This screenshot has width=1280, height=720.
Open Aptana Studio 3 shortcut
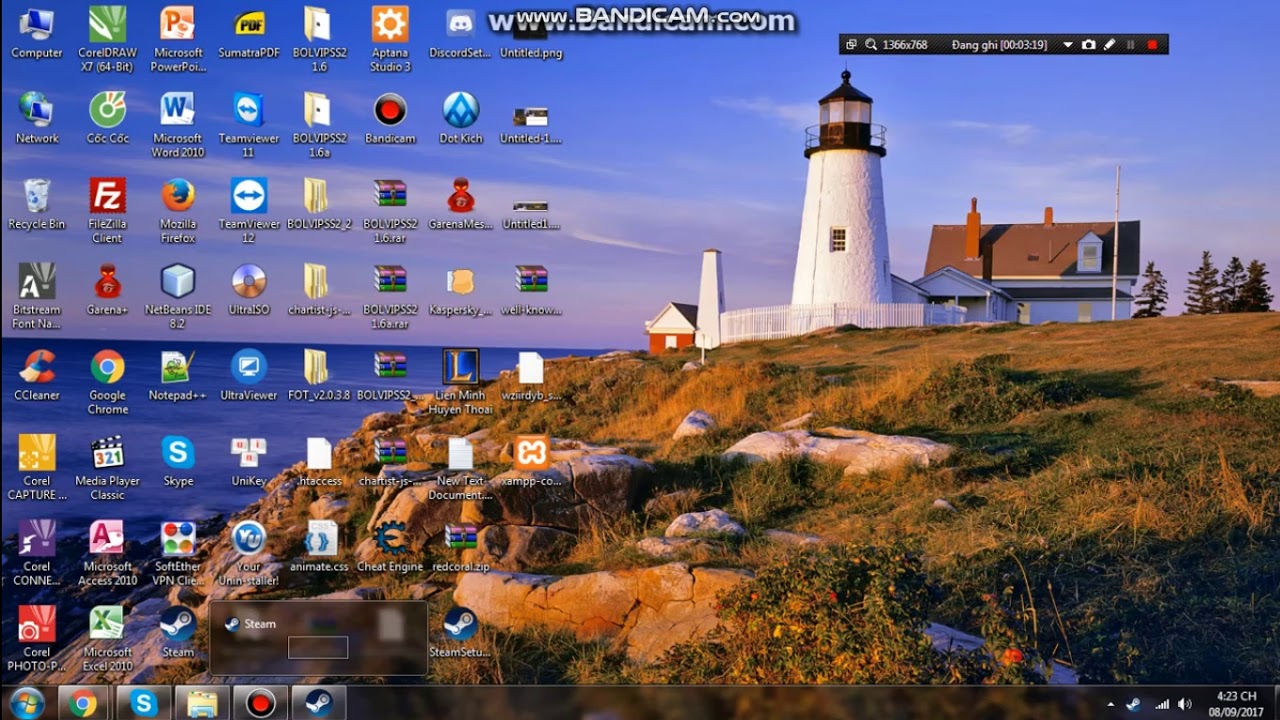click(390, 38)
